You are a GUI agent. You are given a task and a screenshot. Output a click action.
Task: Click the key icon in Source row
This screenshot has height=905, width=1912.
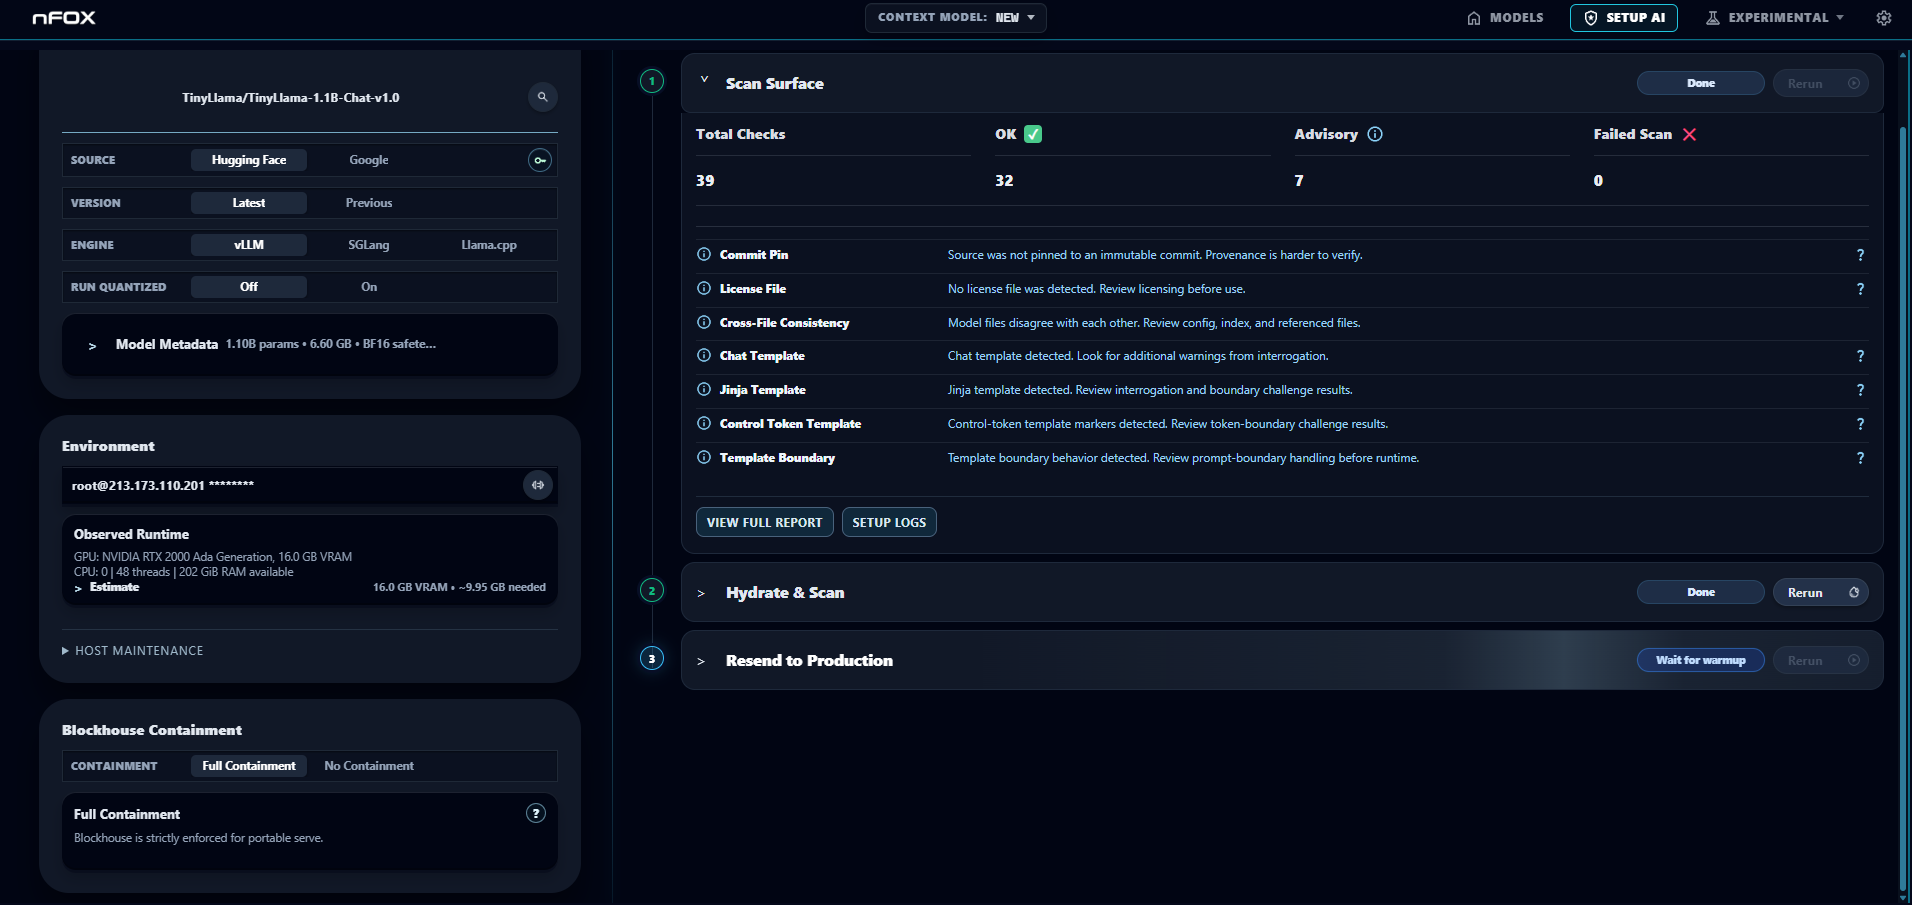click(x=540, y=160)
